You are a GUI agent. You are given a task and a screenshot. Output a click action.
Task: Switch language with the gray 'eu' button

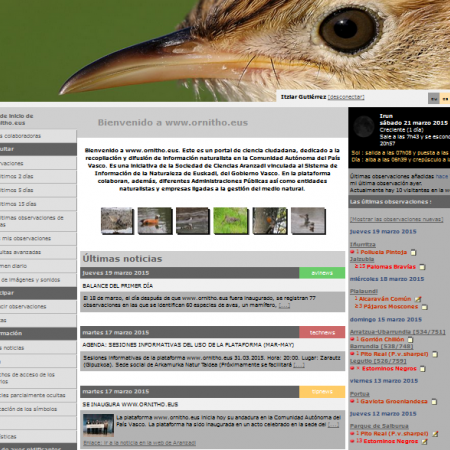coord(434,99)
